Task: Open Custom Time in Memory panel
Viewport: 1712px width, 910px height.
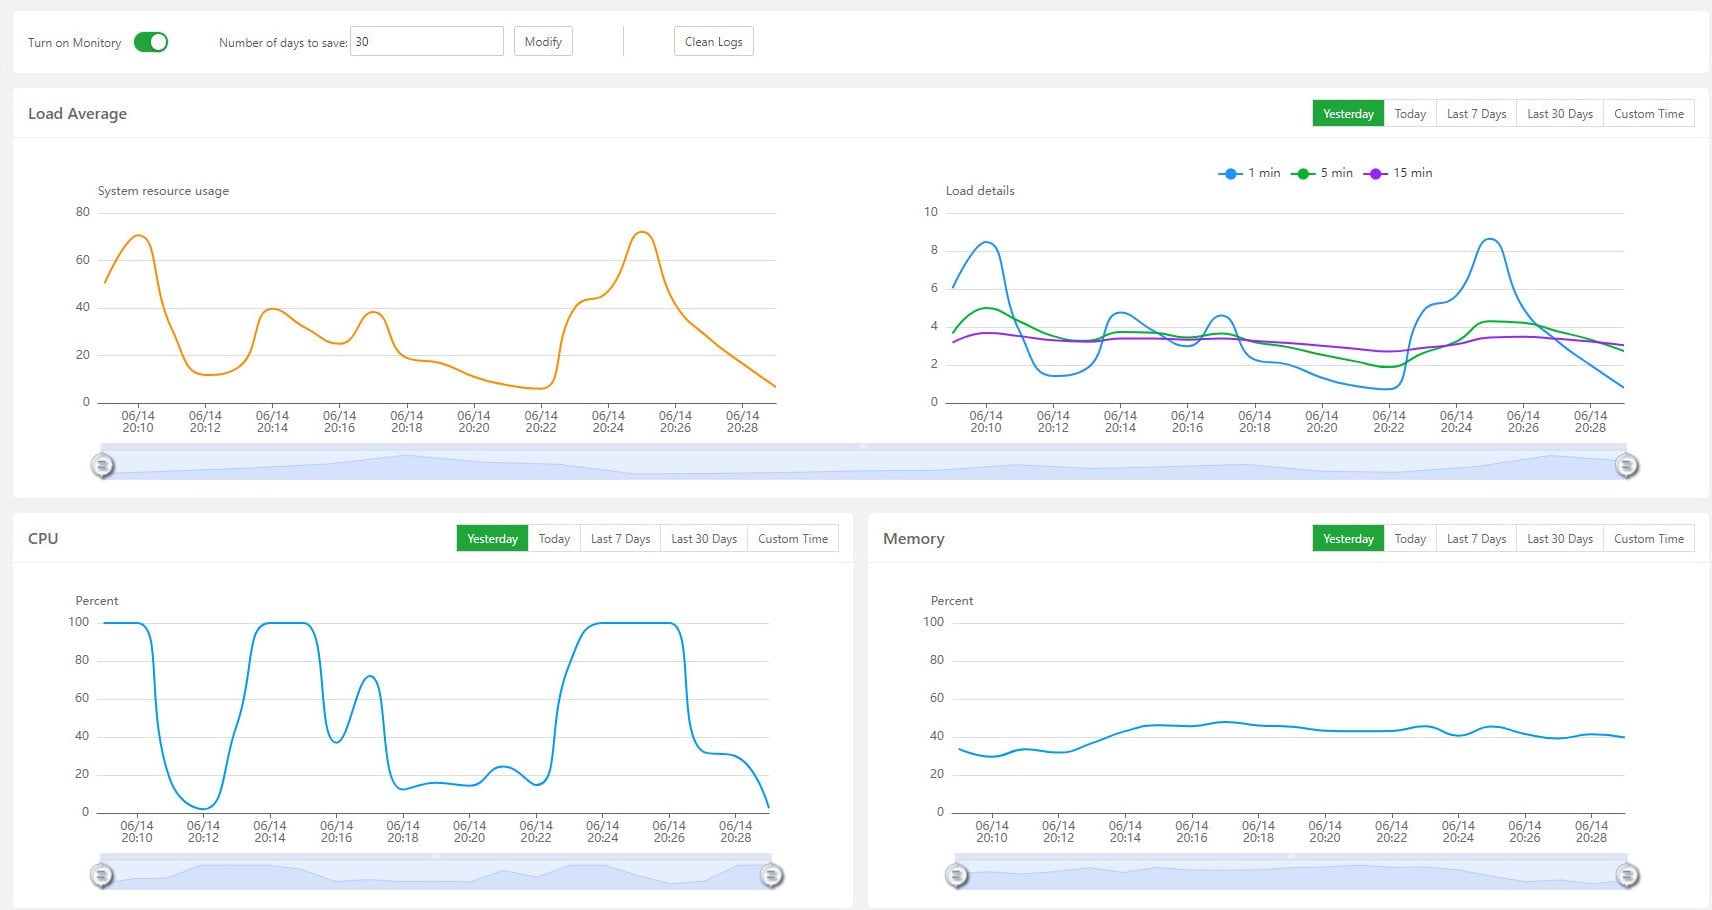Action: (x=1648, y=539)
